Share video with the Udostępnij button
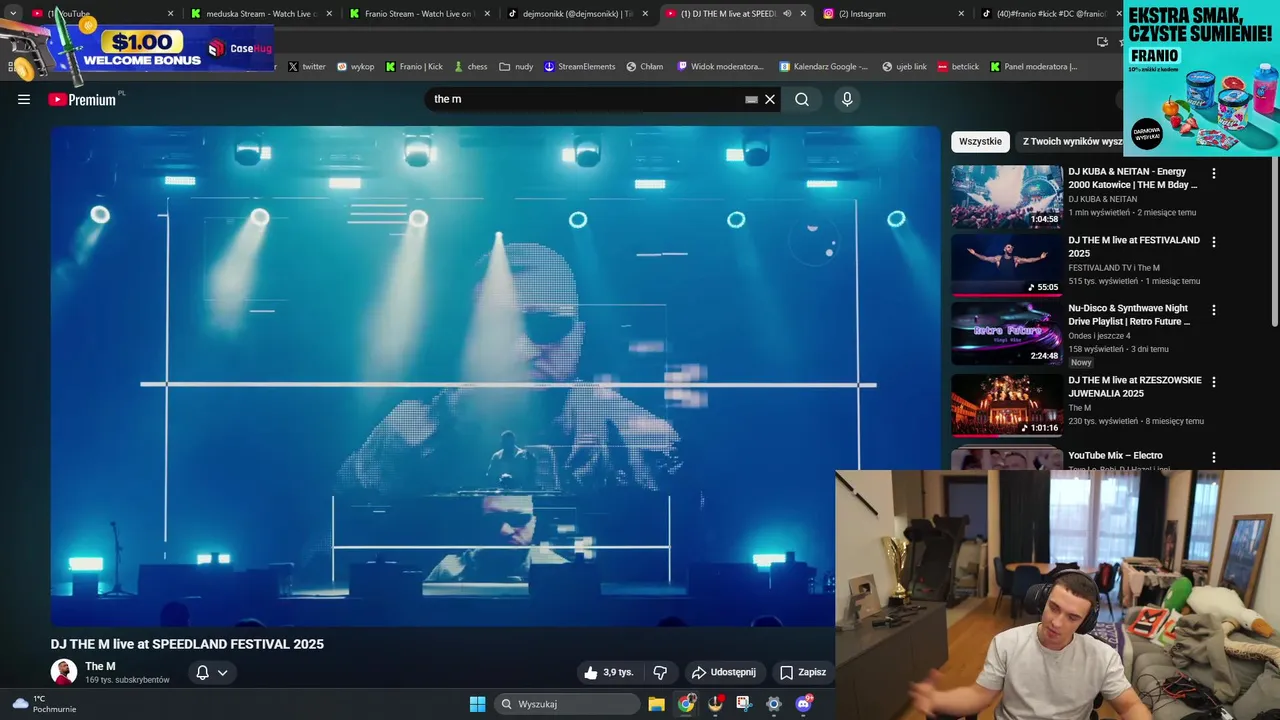Viewport: 1280px width, 720px height. click(724, 672)
